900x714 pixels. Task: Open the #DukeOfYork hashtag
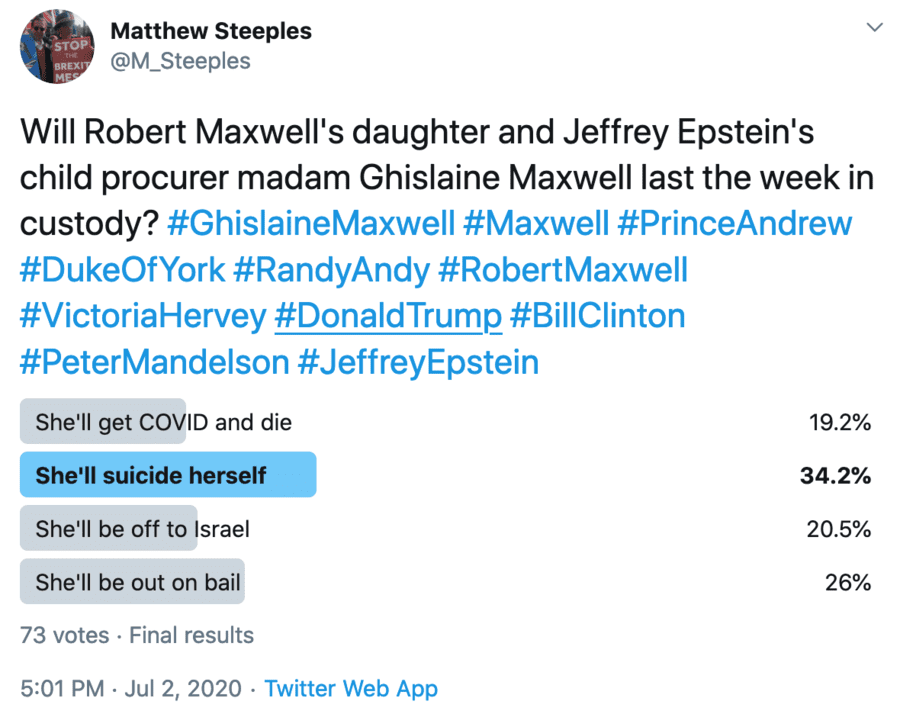click(x=123, y=269)
